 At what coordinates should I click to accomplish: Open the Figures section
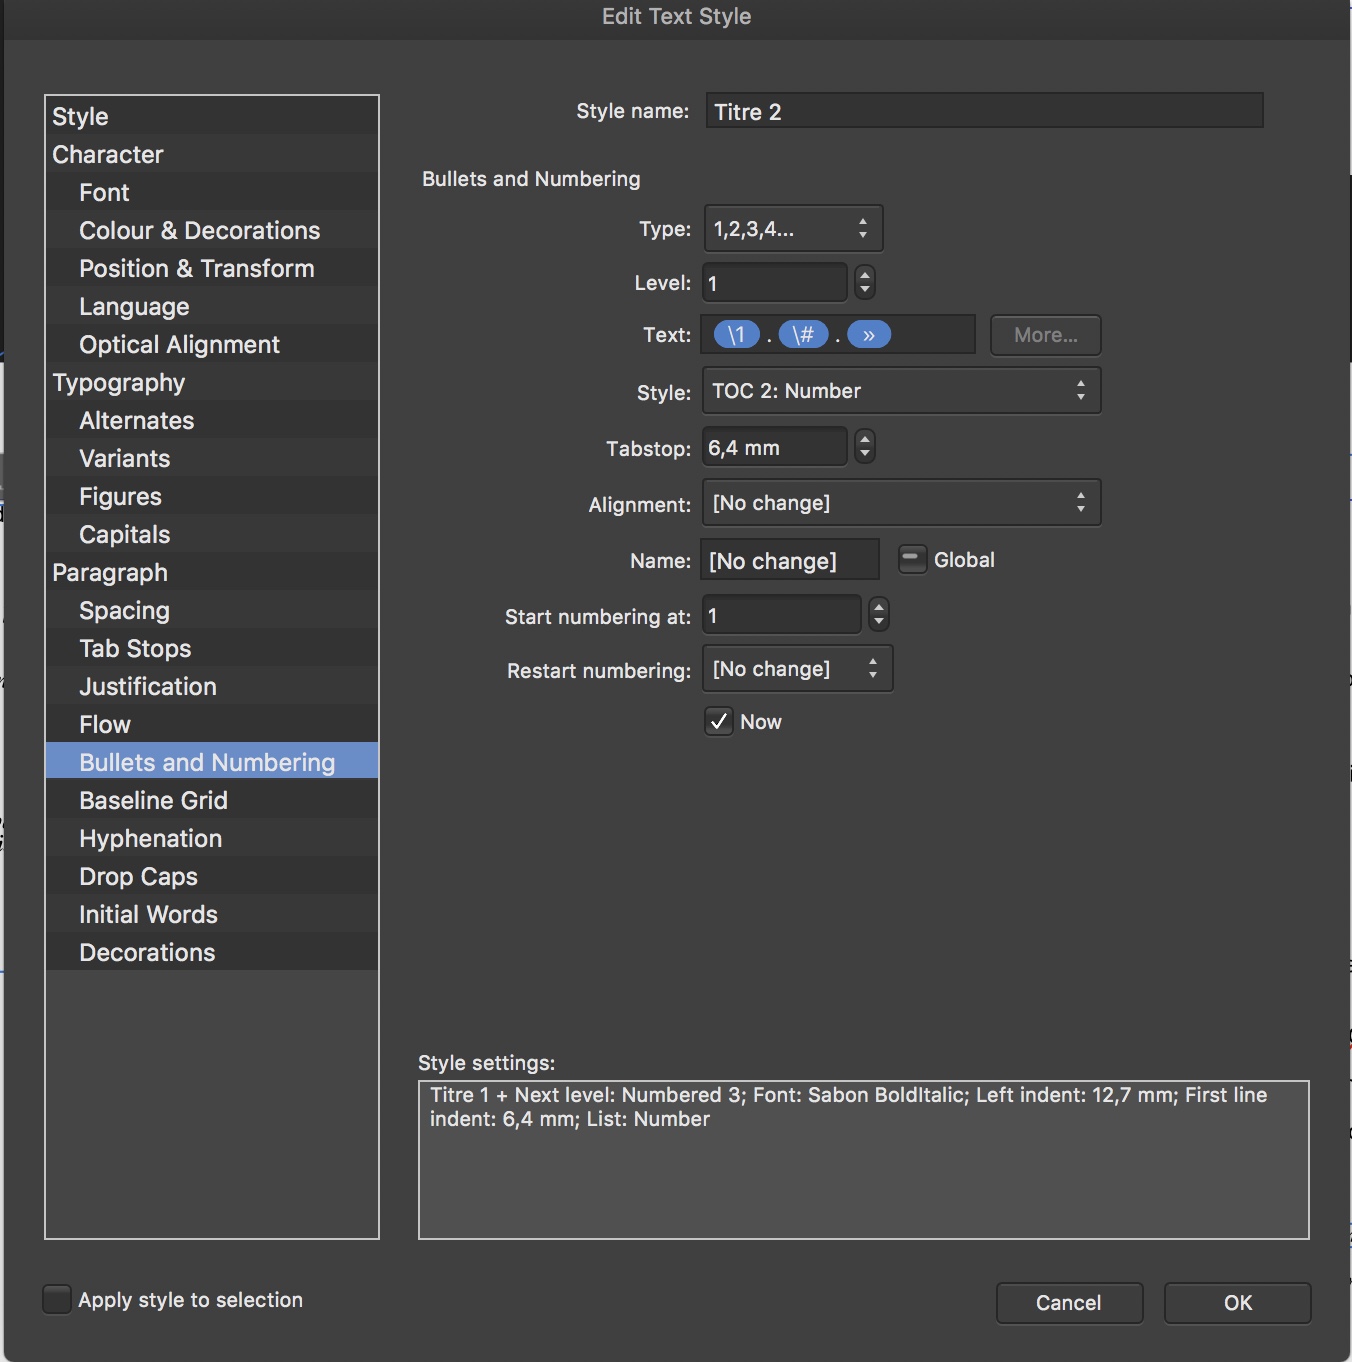[212, 496]
